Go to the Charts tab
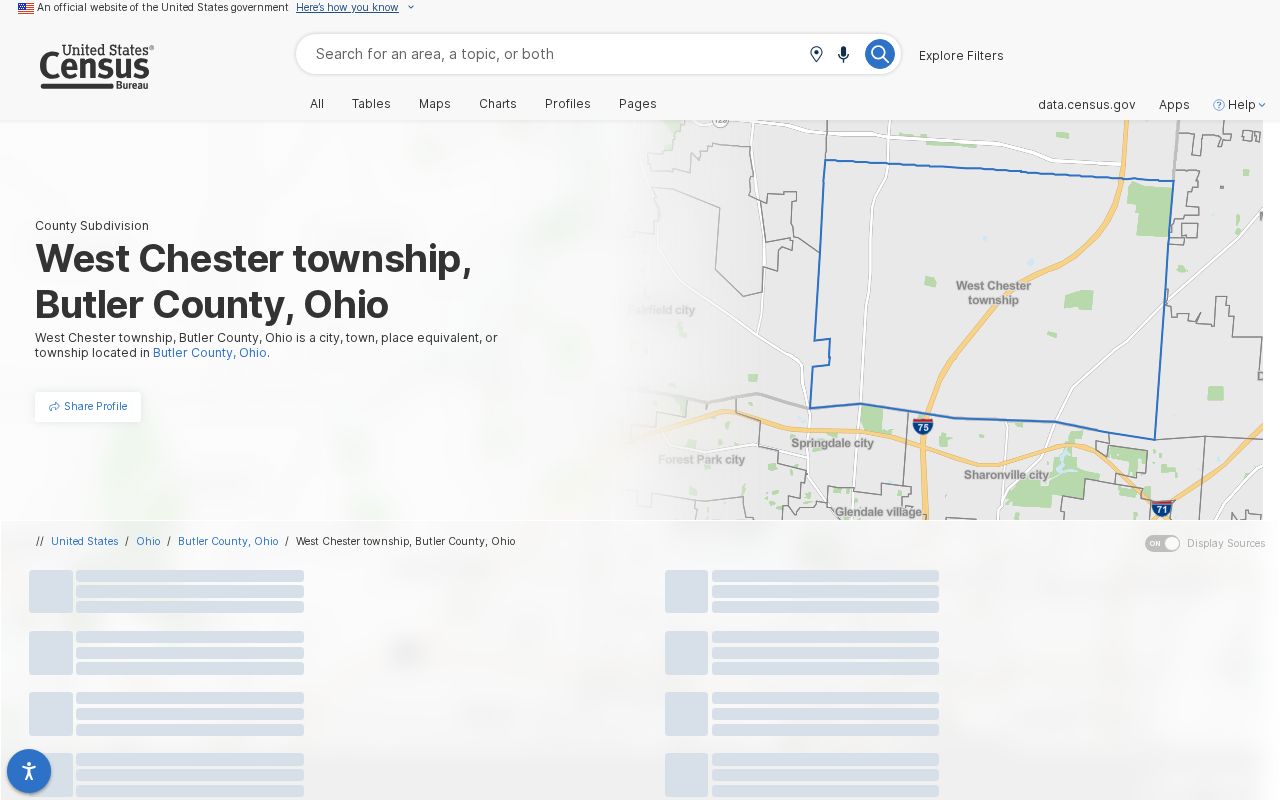Viewport: 1280px width, 800px height. tap(498, 104)
